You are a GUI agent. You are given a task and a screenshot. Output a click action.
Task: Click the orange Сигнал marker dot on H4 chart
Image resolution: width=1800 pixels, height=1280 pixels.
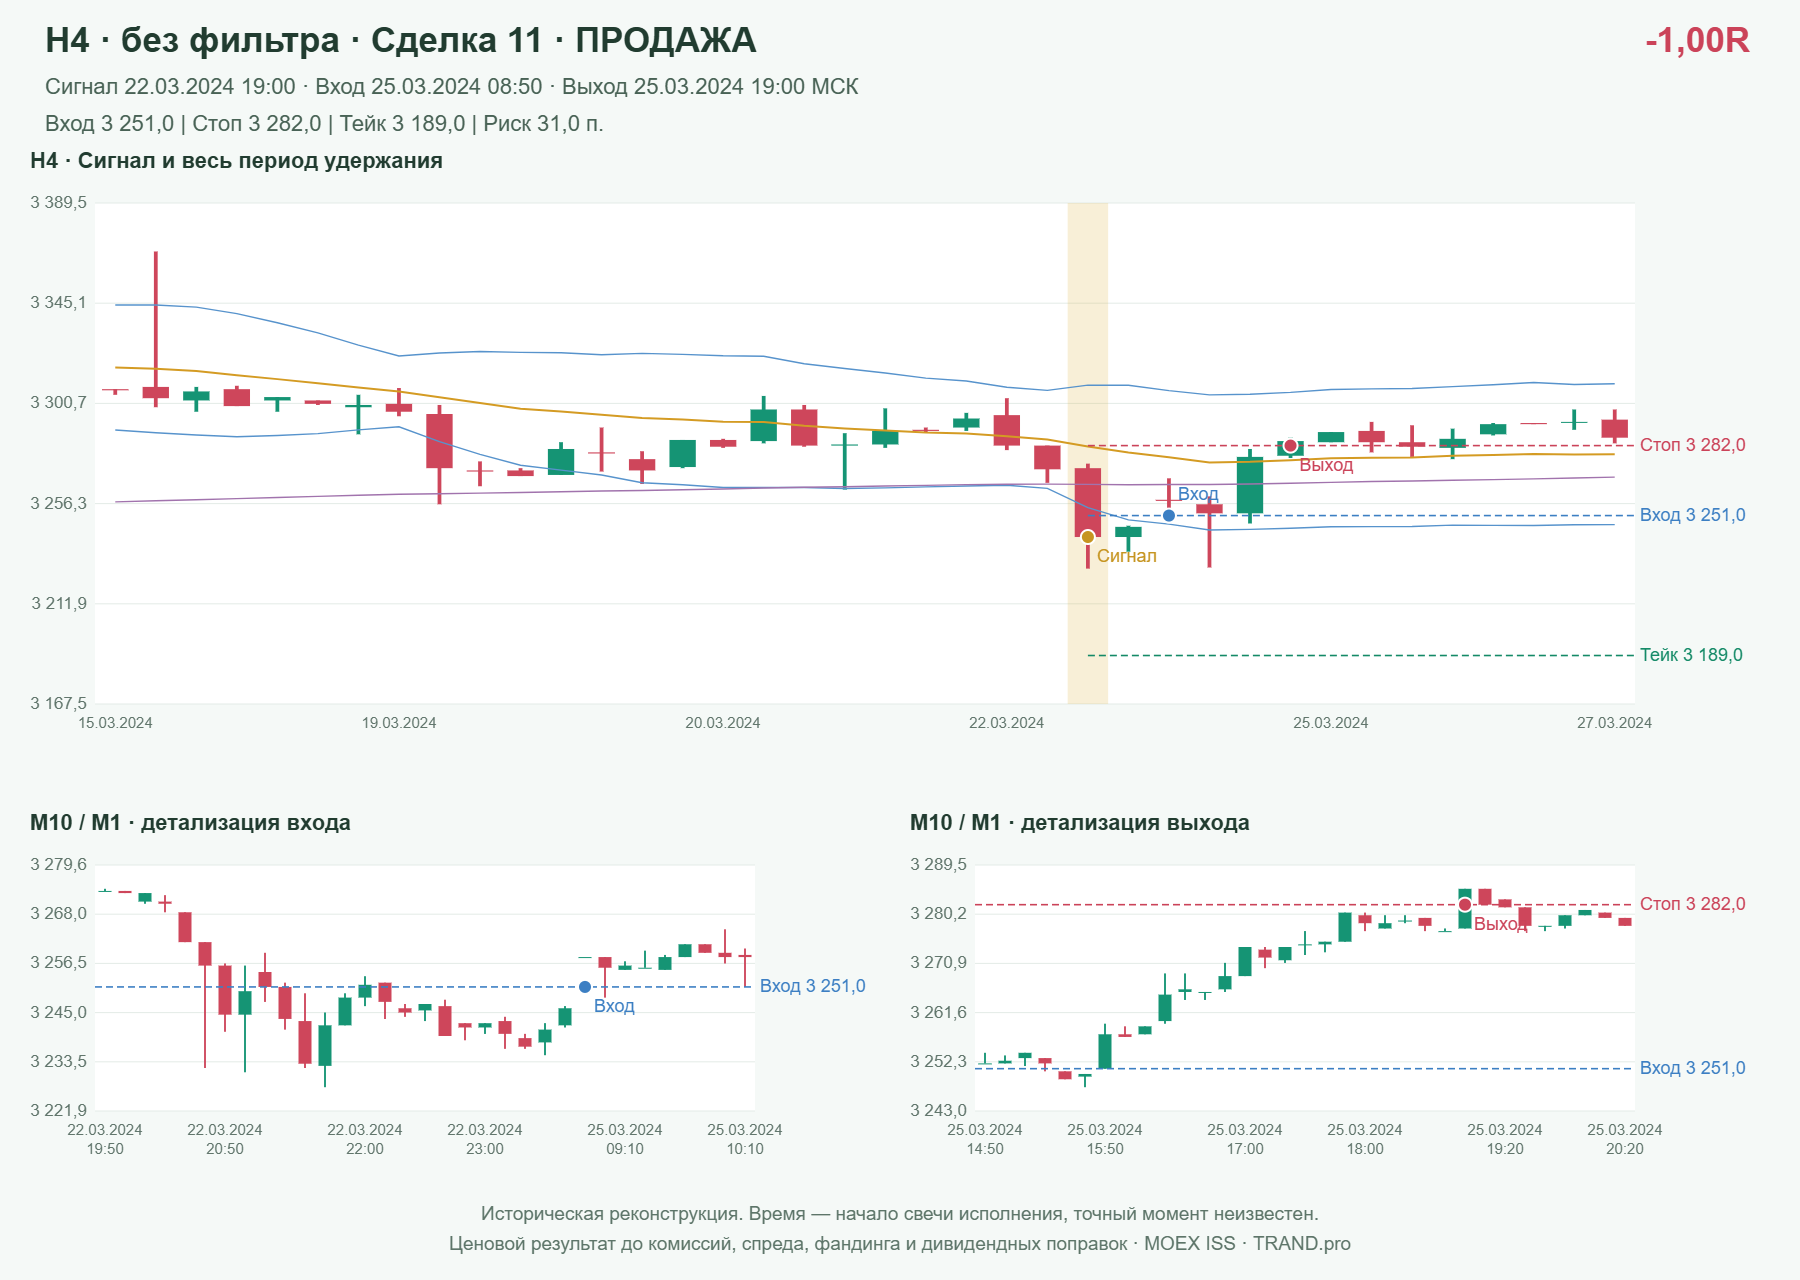pyautogui.click(x=1088, y=537)
